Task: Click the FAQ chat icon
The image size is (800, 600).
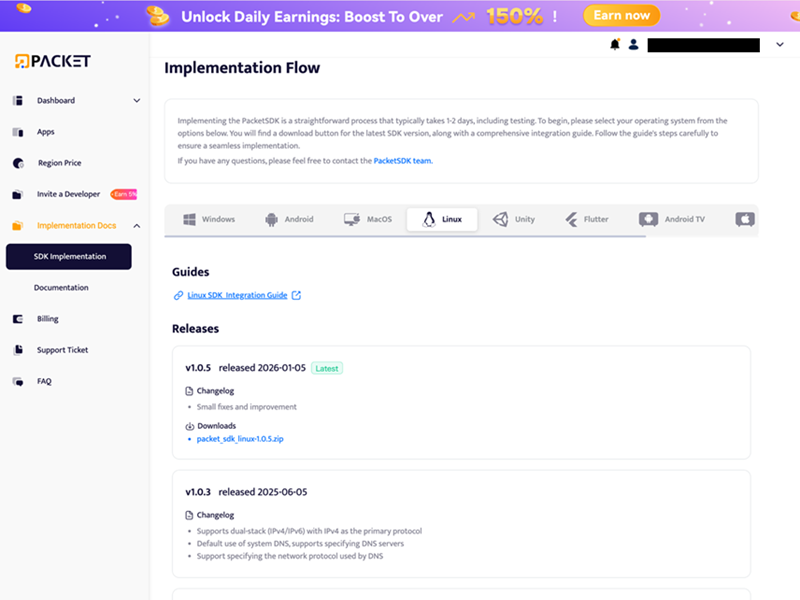Action: pos(18,382)
